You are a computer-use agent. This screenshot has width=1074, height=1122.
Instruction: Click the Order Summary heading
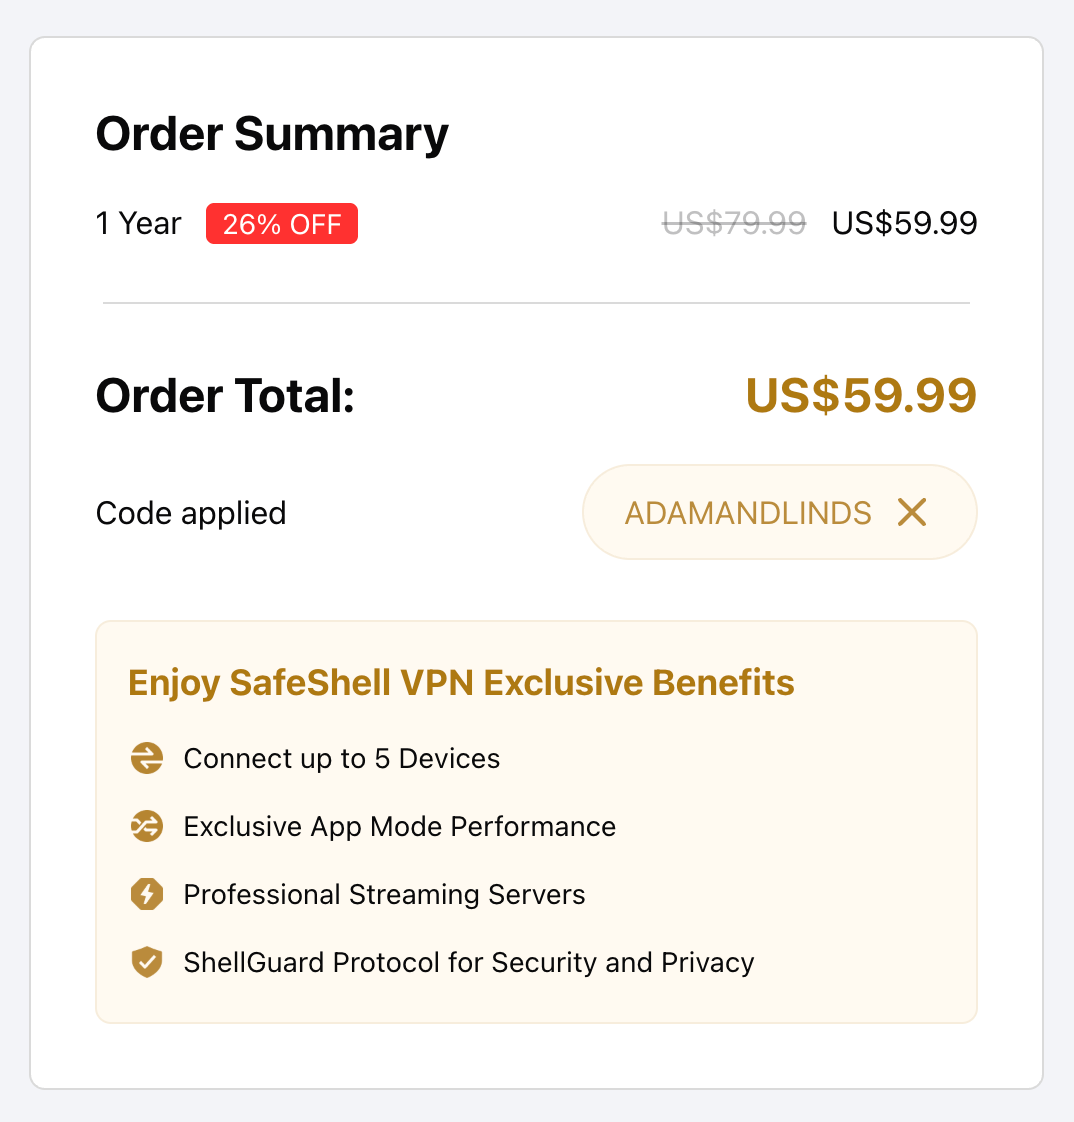(x=272, y=134)
